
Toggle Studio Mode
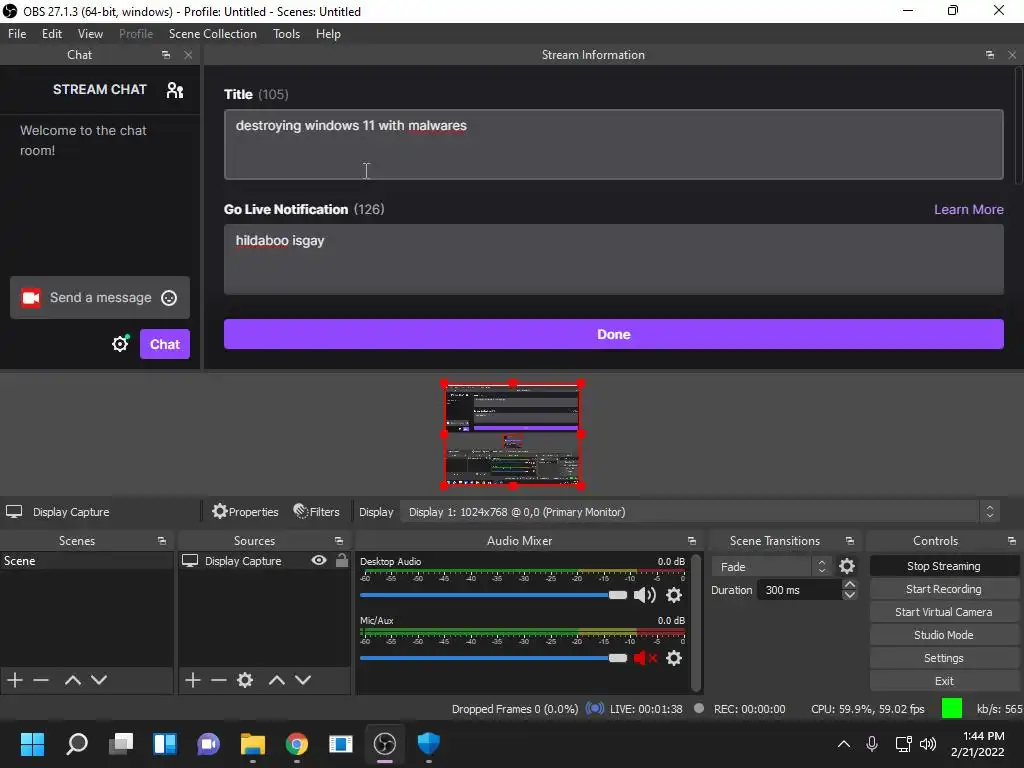pos(944,635)
